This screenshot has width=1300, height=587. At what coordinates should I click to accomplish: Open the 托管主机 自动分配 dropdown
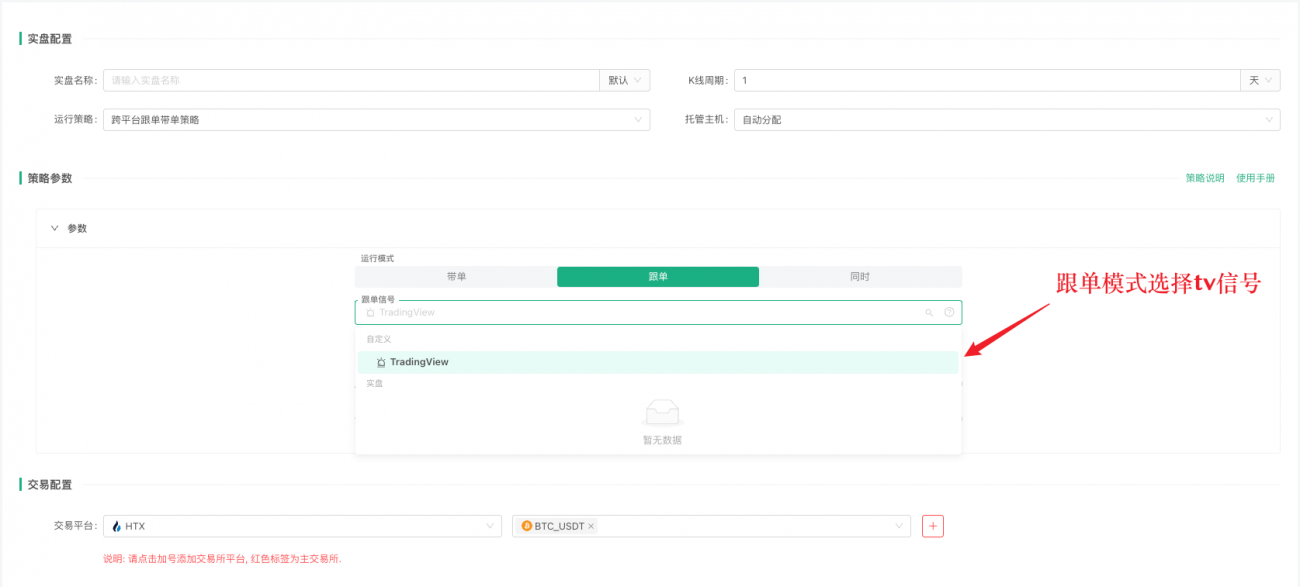pyautogui.click(x=1006, y=120)
